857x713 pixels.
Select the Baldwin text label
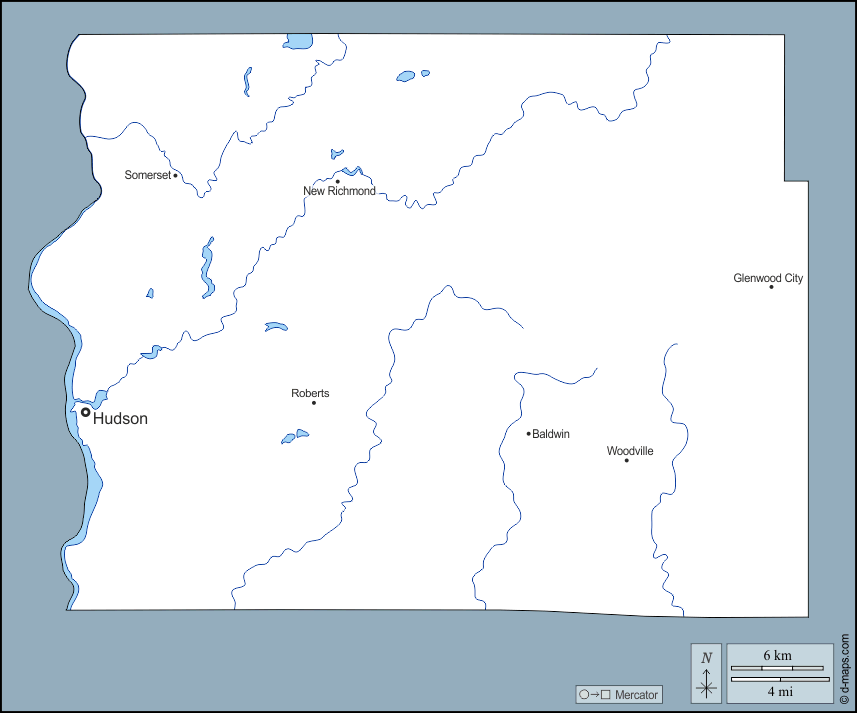(551, 434)
